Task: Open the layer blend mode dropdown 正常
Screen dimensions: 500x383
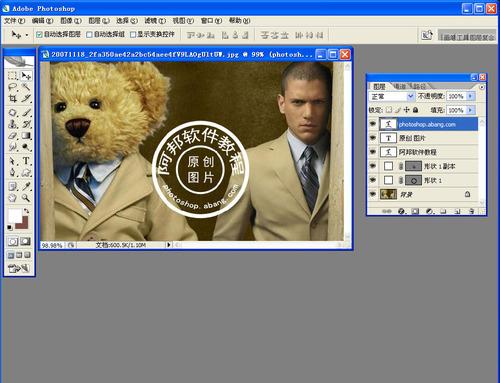Action: [x=391, y=96]
